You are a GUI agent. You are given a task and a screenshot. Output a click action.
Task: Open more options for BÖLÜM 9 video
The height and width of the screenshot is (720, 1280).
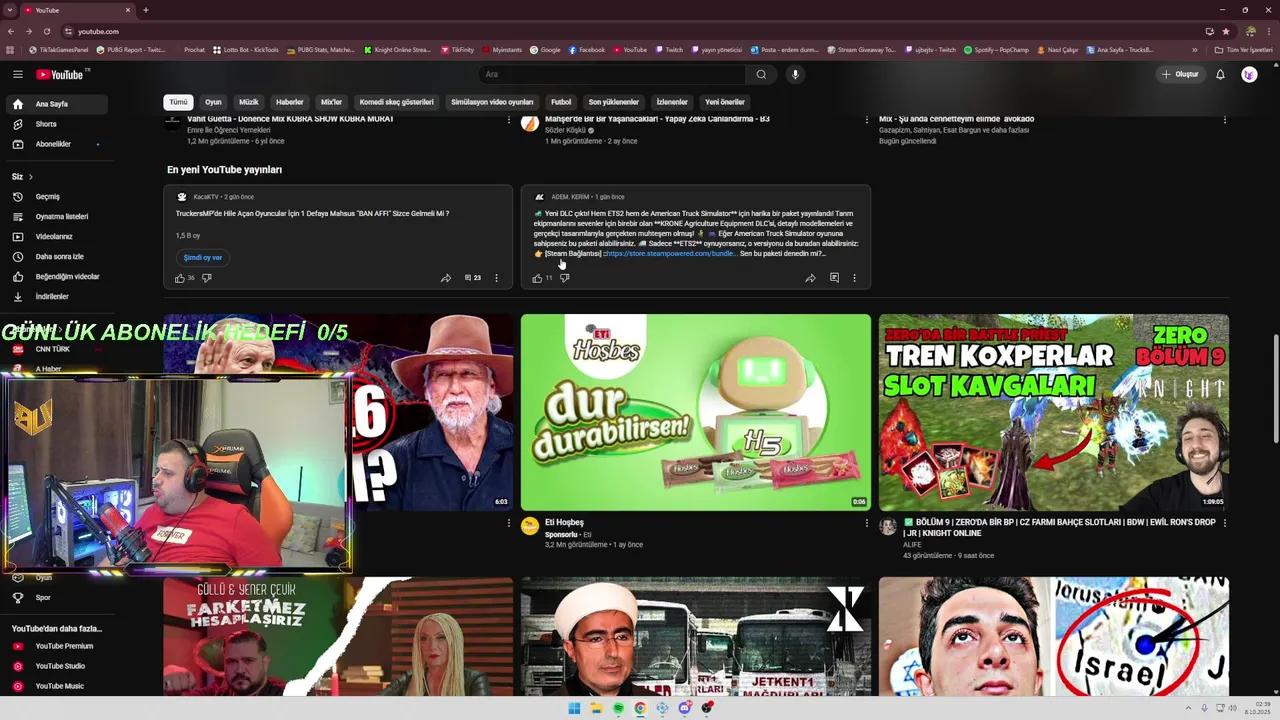1225,523
